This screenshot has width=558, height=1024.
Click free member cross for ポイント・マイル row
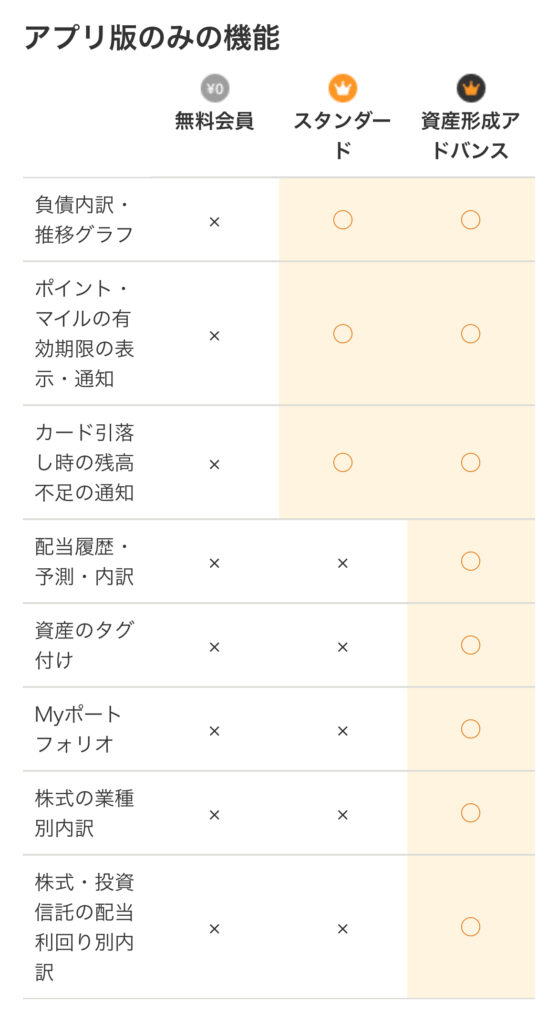214,336
